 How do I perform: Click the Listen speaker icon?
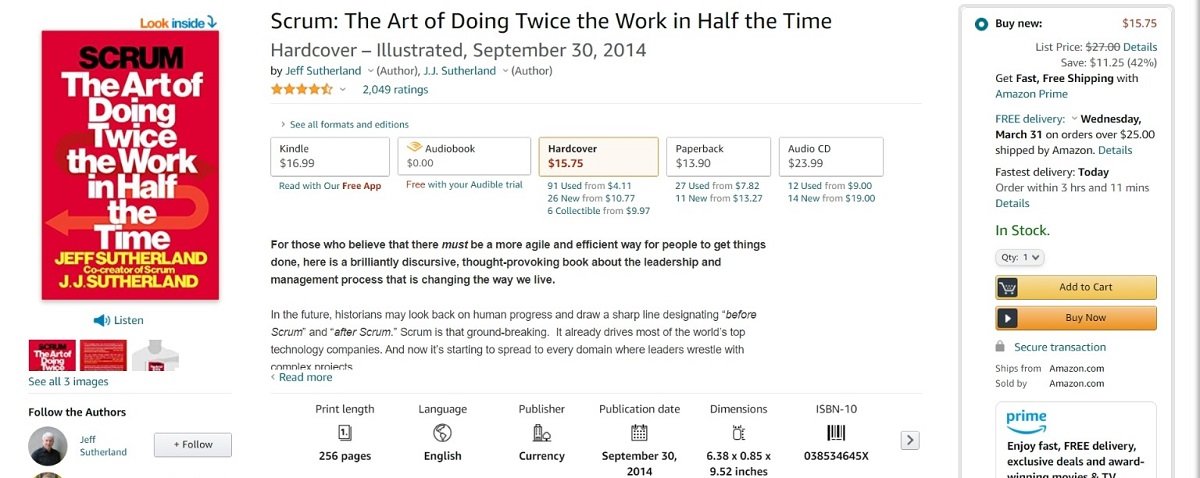tap(101, 320)
